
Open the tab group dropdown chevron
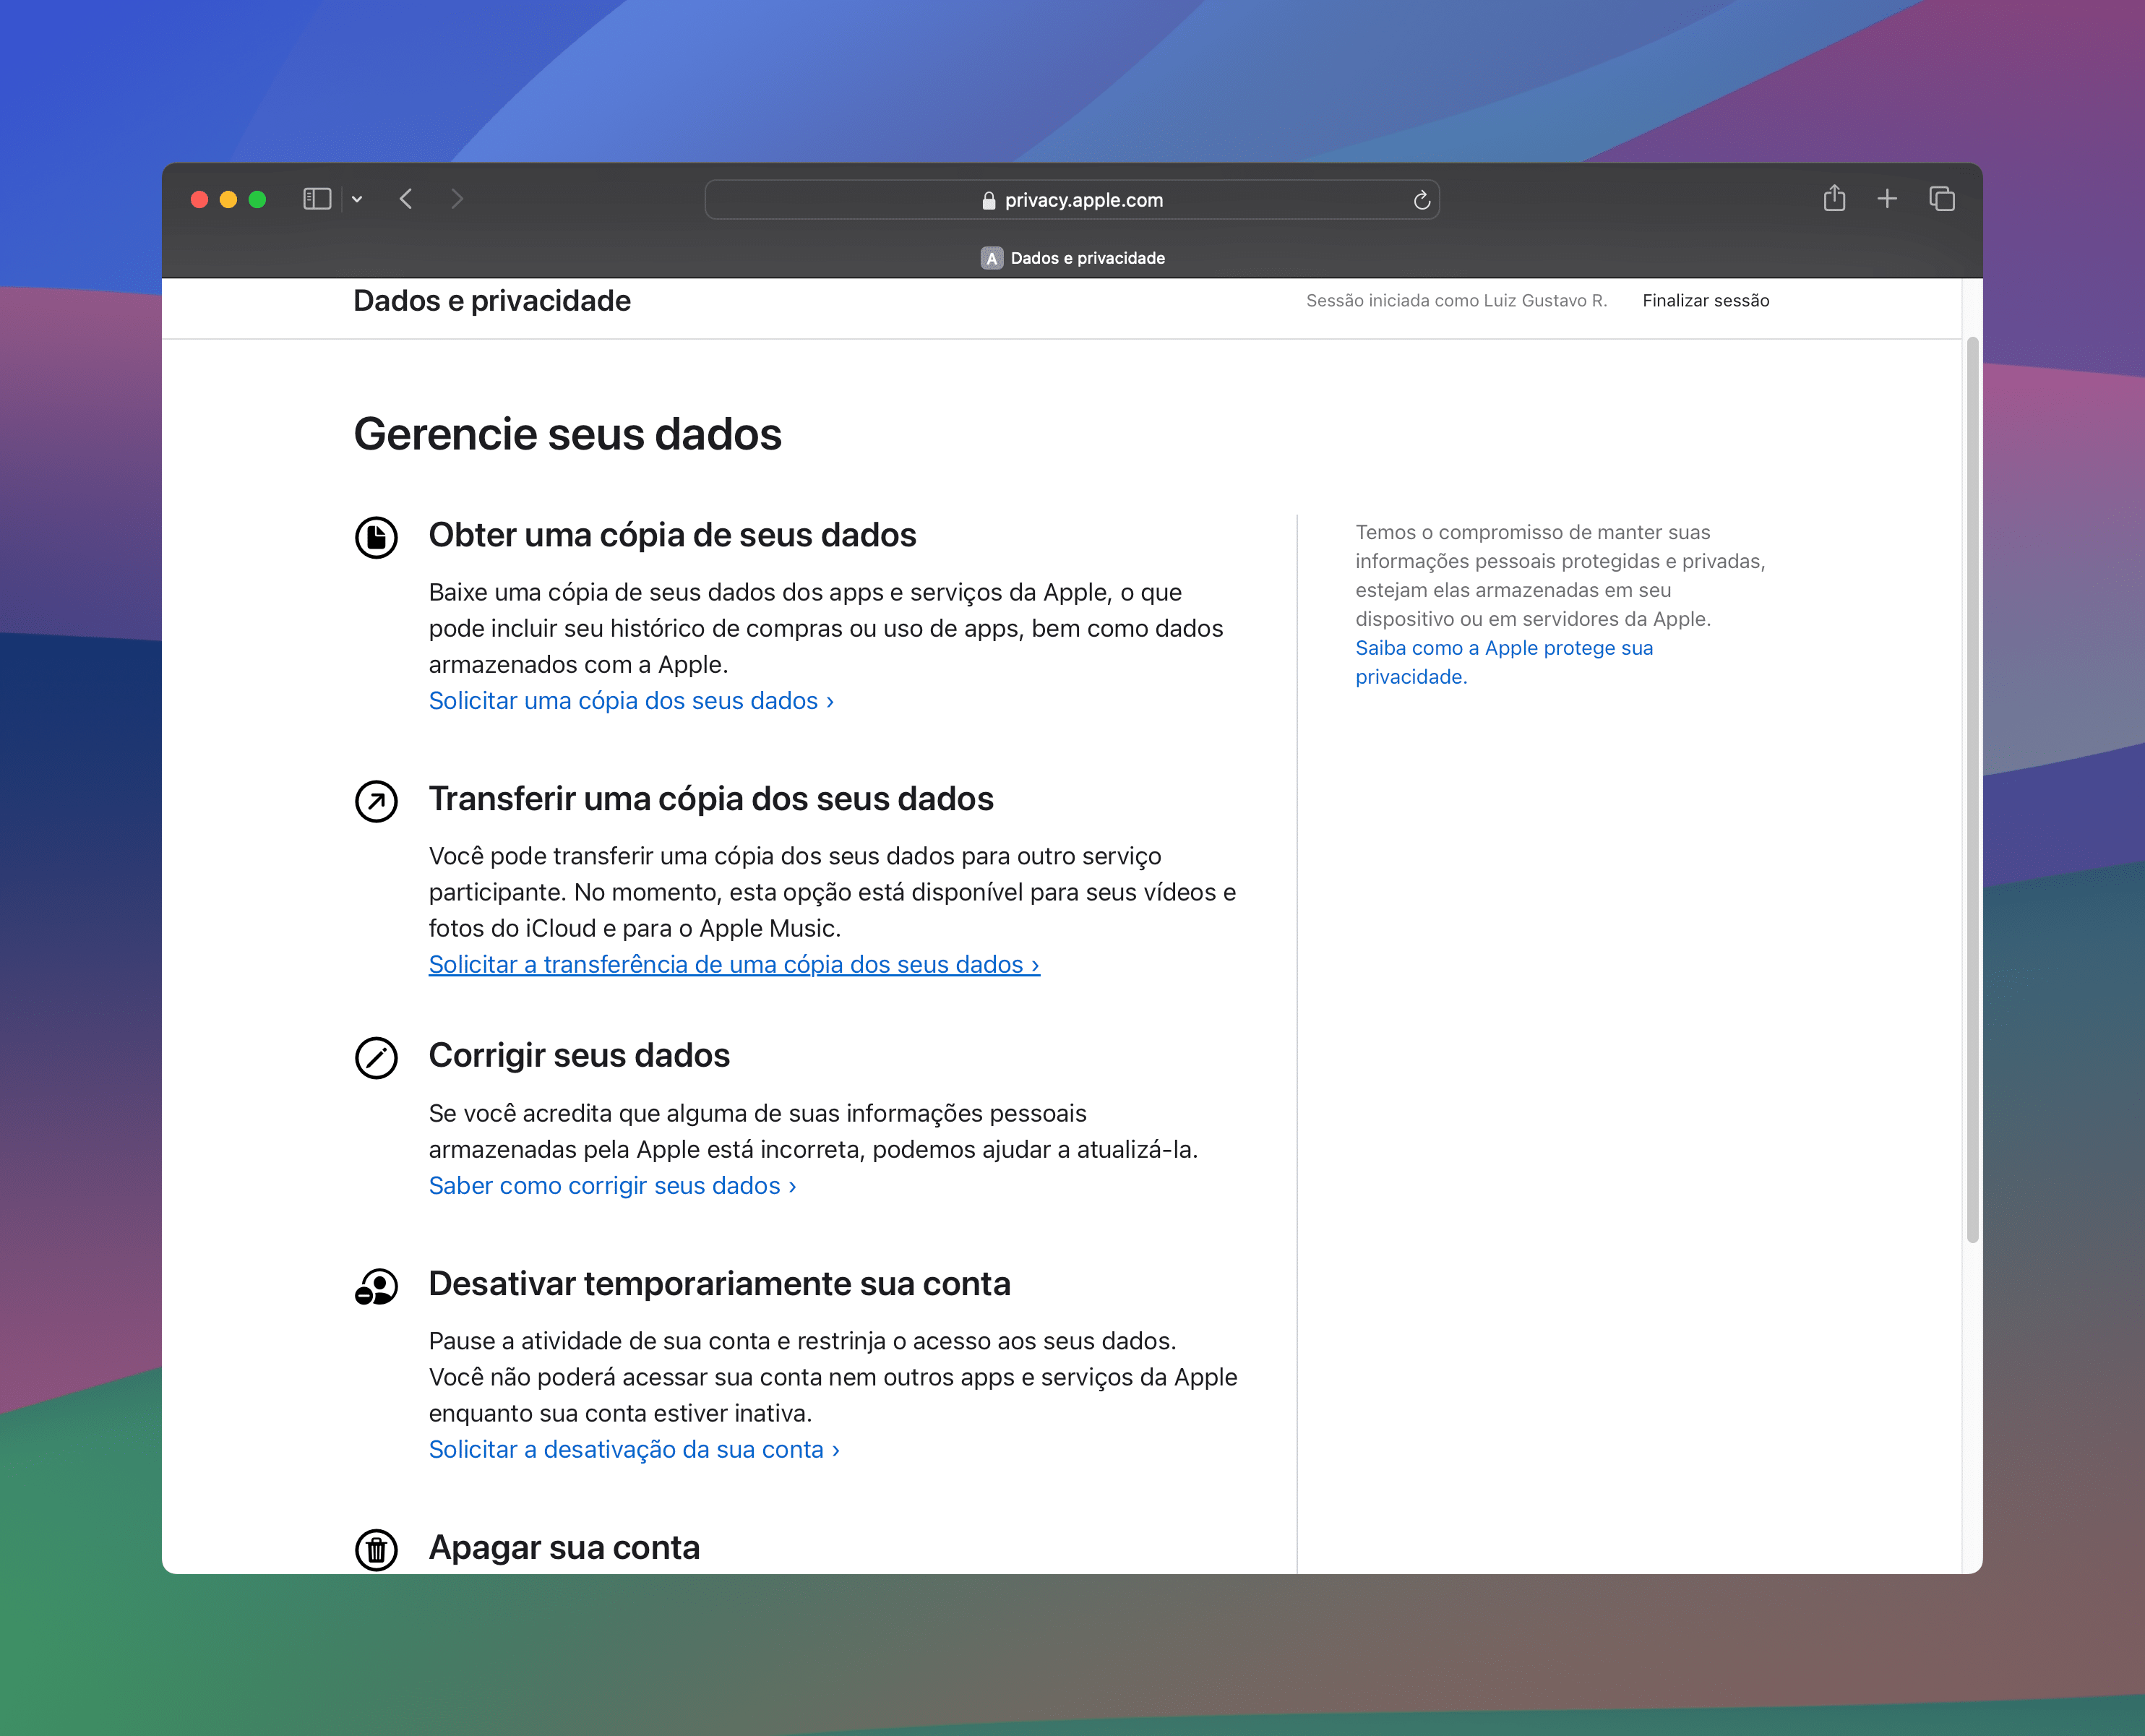357,199
